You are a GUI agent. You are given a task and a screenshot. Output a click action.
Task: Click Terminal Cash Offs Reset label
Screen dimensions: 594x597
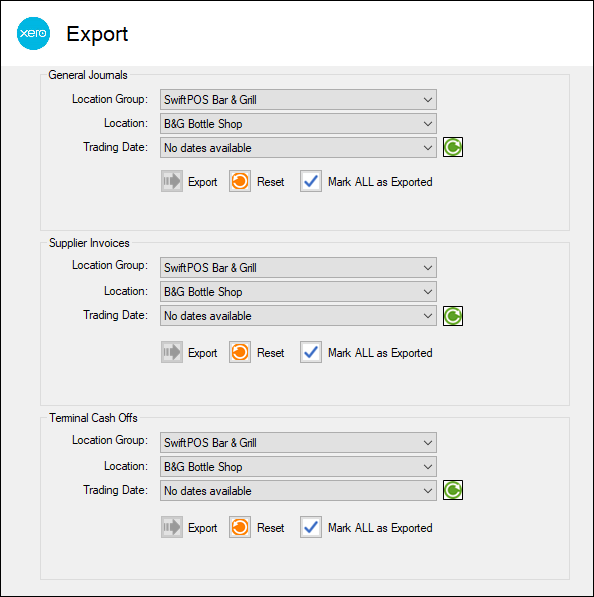click(x=271, y=528)
